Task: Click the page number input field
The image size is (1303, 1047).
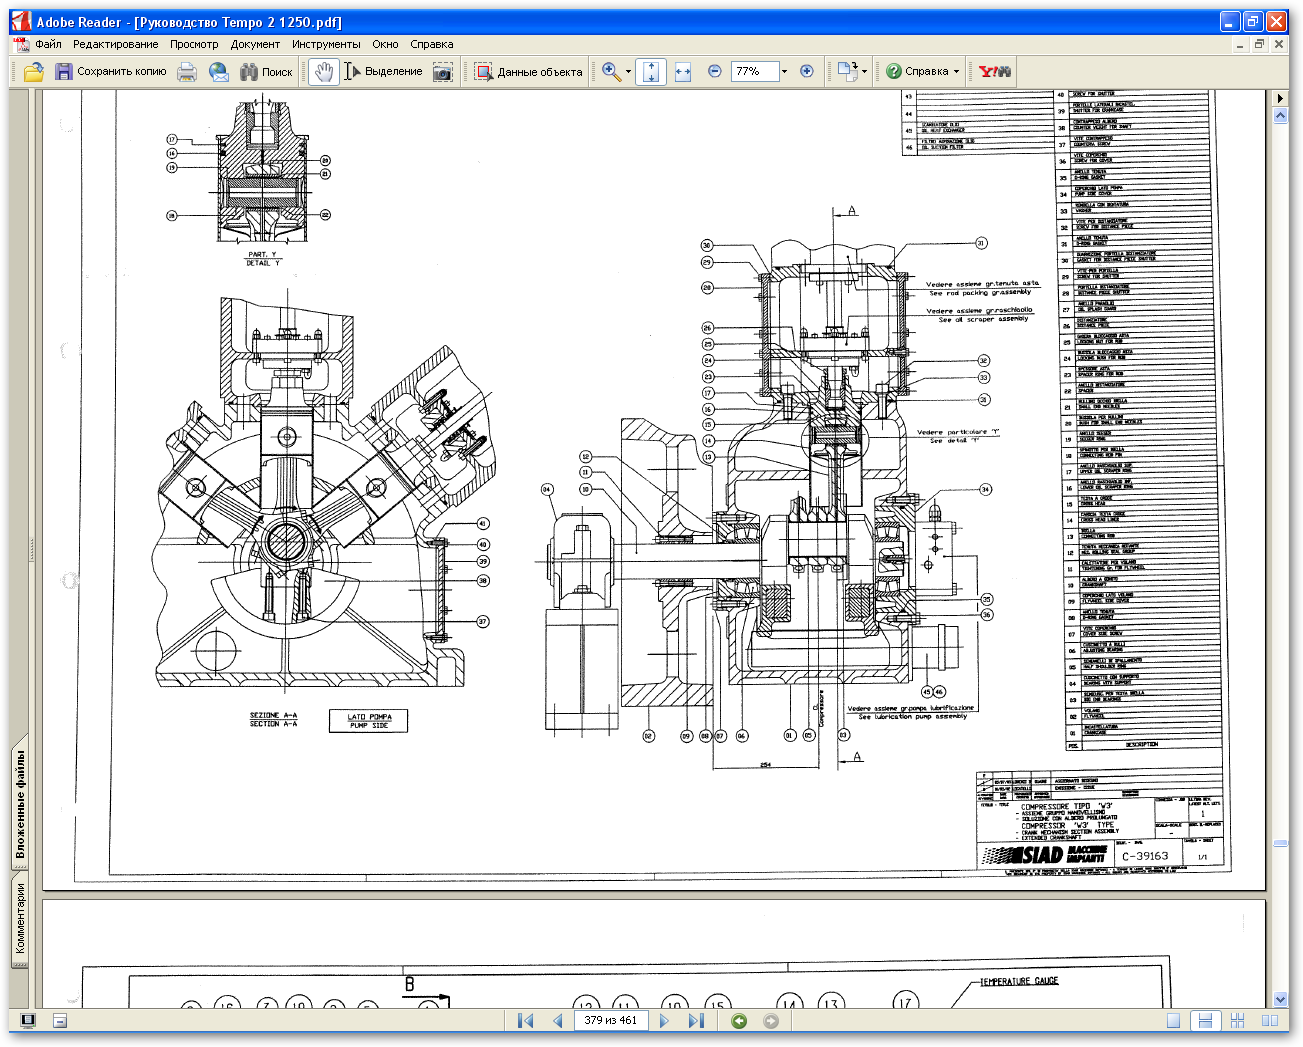Action: tap(611, 1020)
